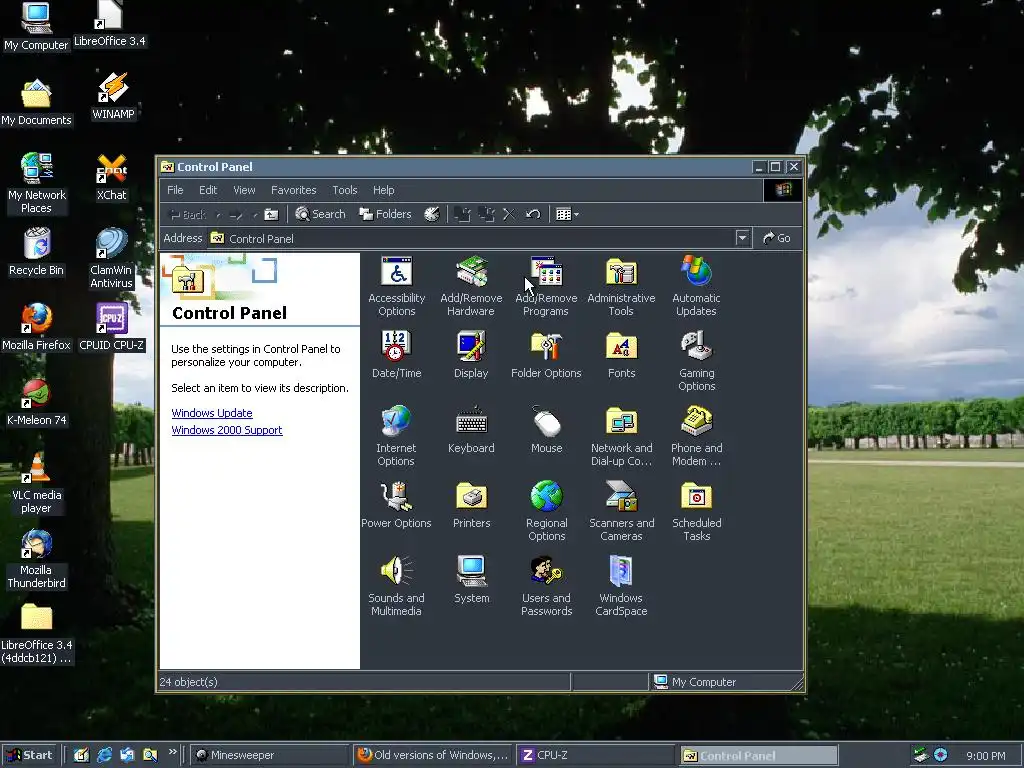Toggle the Folders pane button
The width and height of the screenshot is (1024, 768).
coord(385,214)
